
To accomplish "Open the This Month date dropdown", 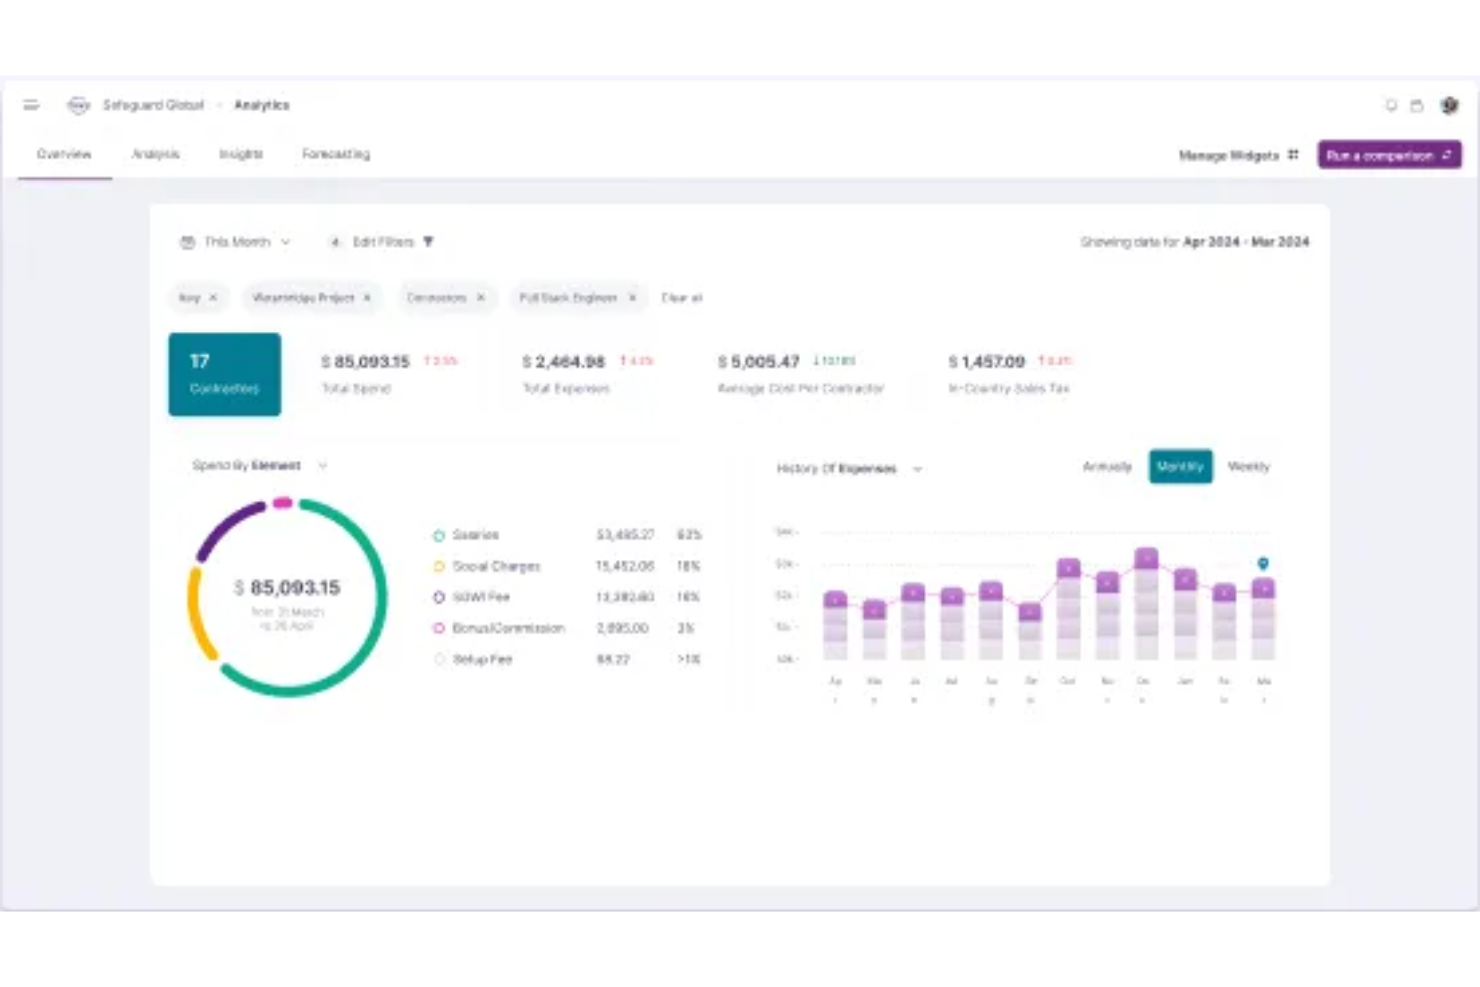I will (x=237, y=242).
